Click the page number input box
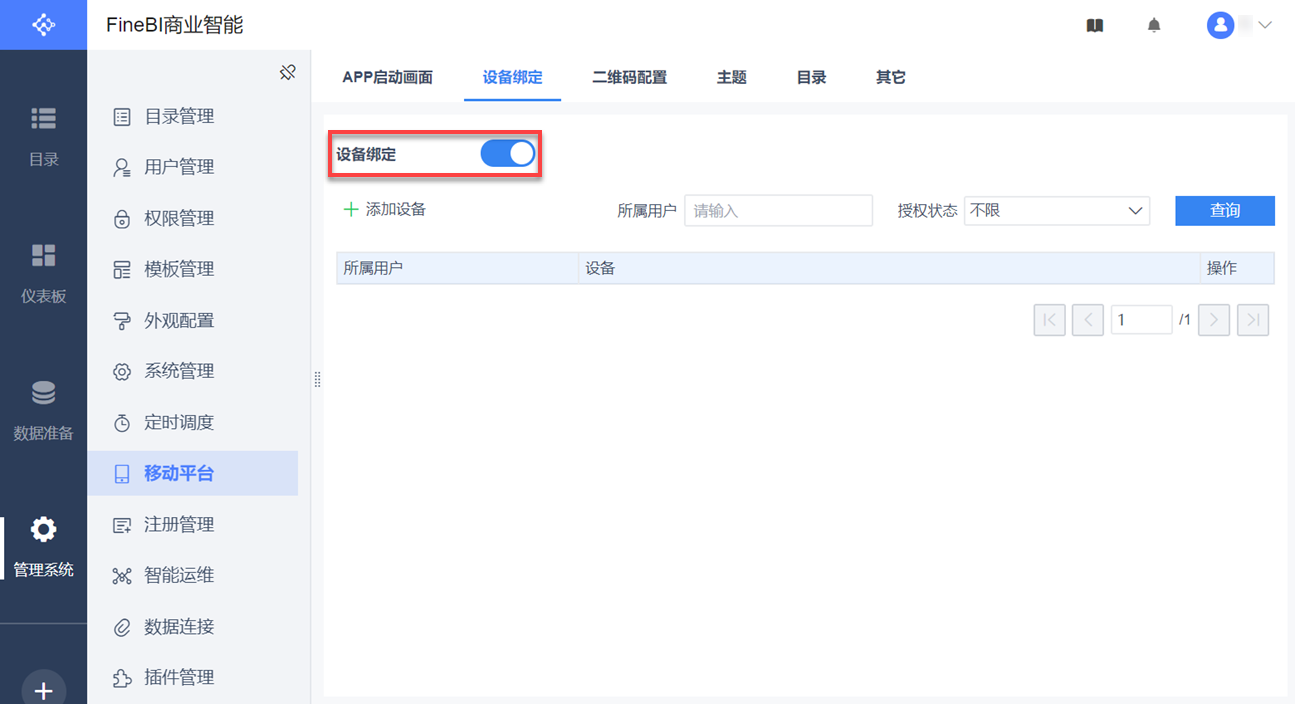Screen dimensions: 1295x704 (1141, 320)
